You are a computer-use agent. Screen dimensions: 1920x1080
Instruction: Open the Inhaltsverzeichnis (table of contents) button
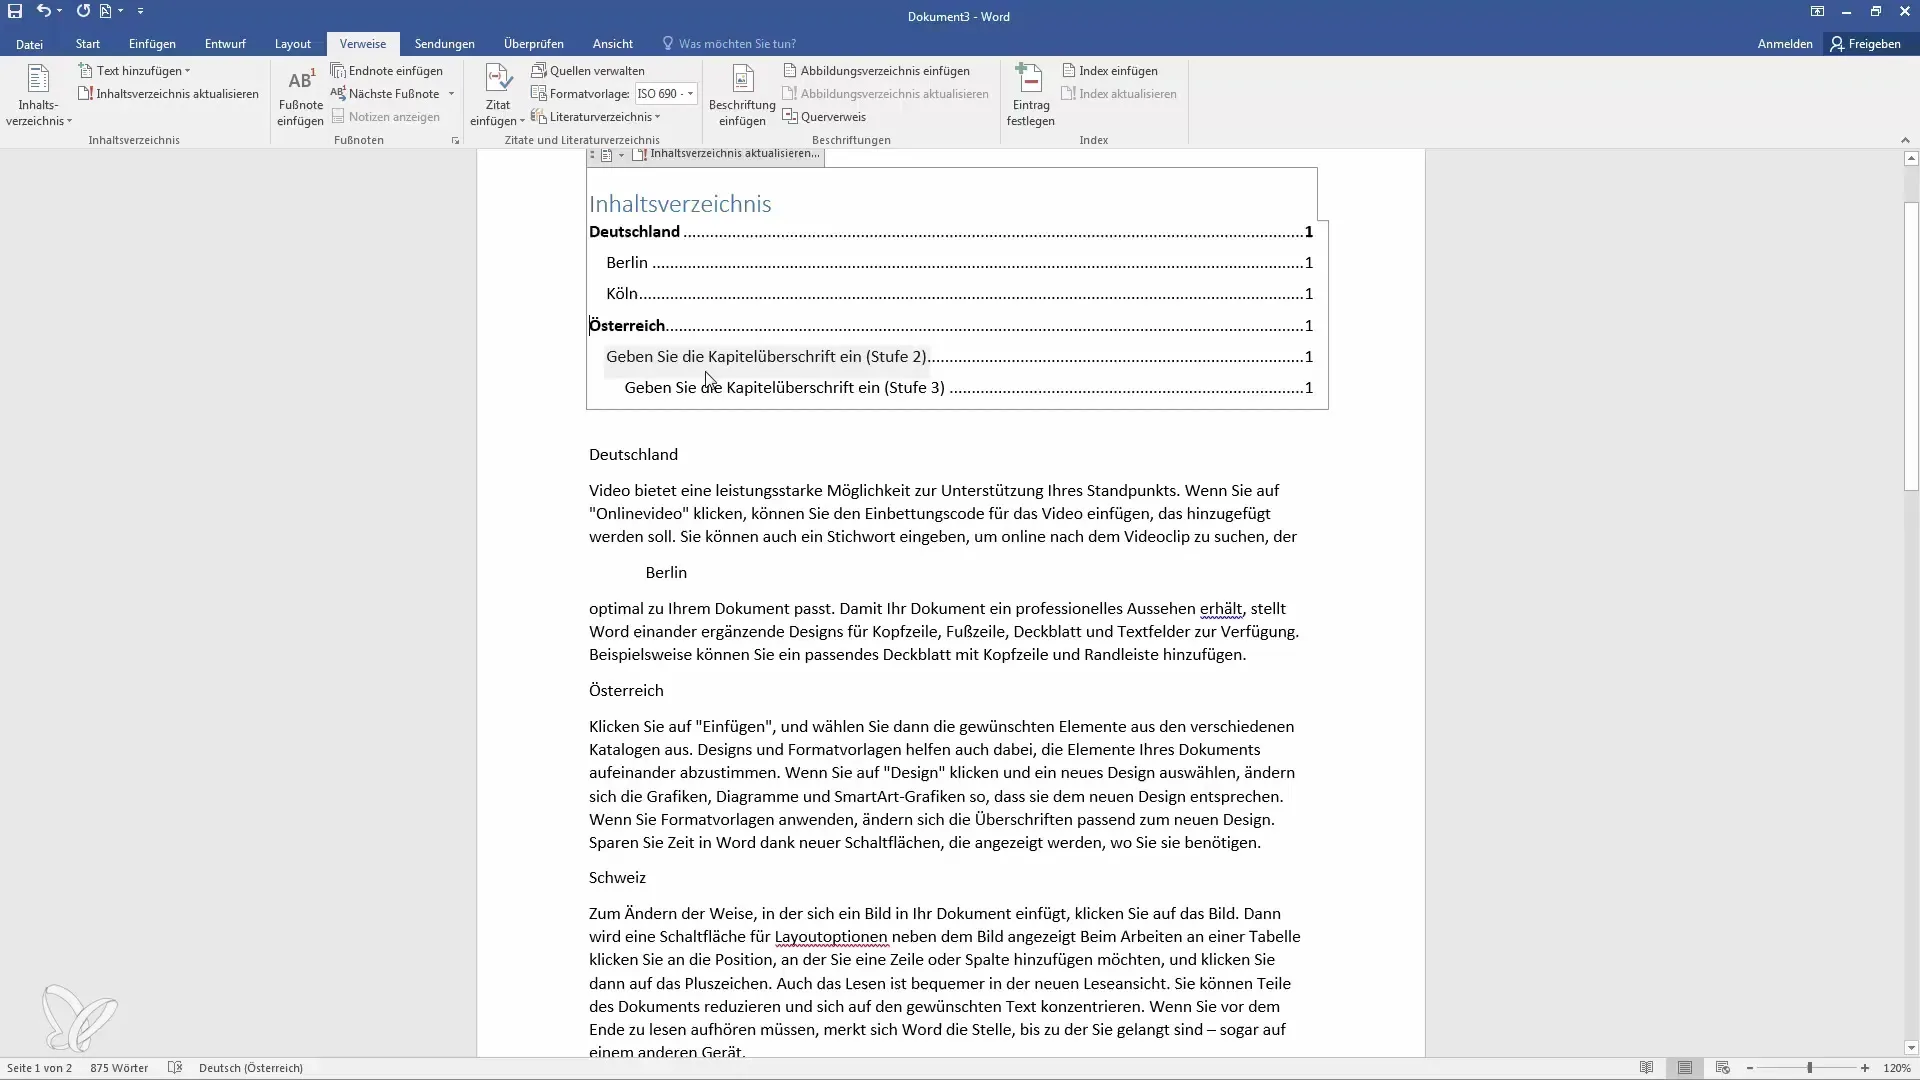click(x=38, y=96)
